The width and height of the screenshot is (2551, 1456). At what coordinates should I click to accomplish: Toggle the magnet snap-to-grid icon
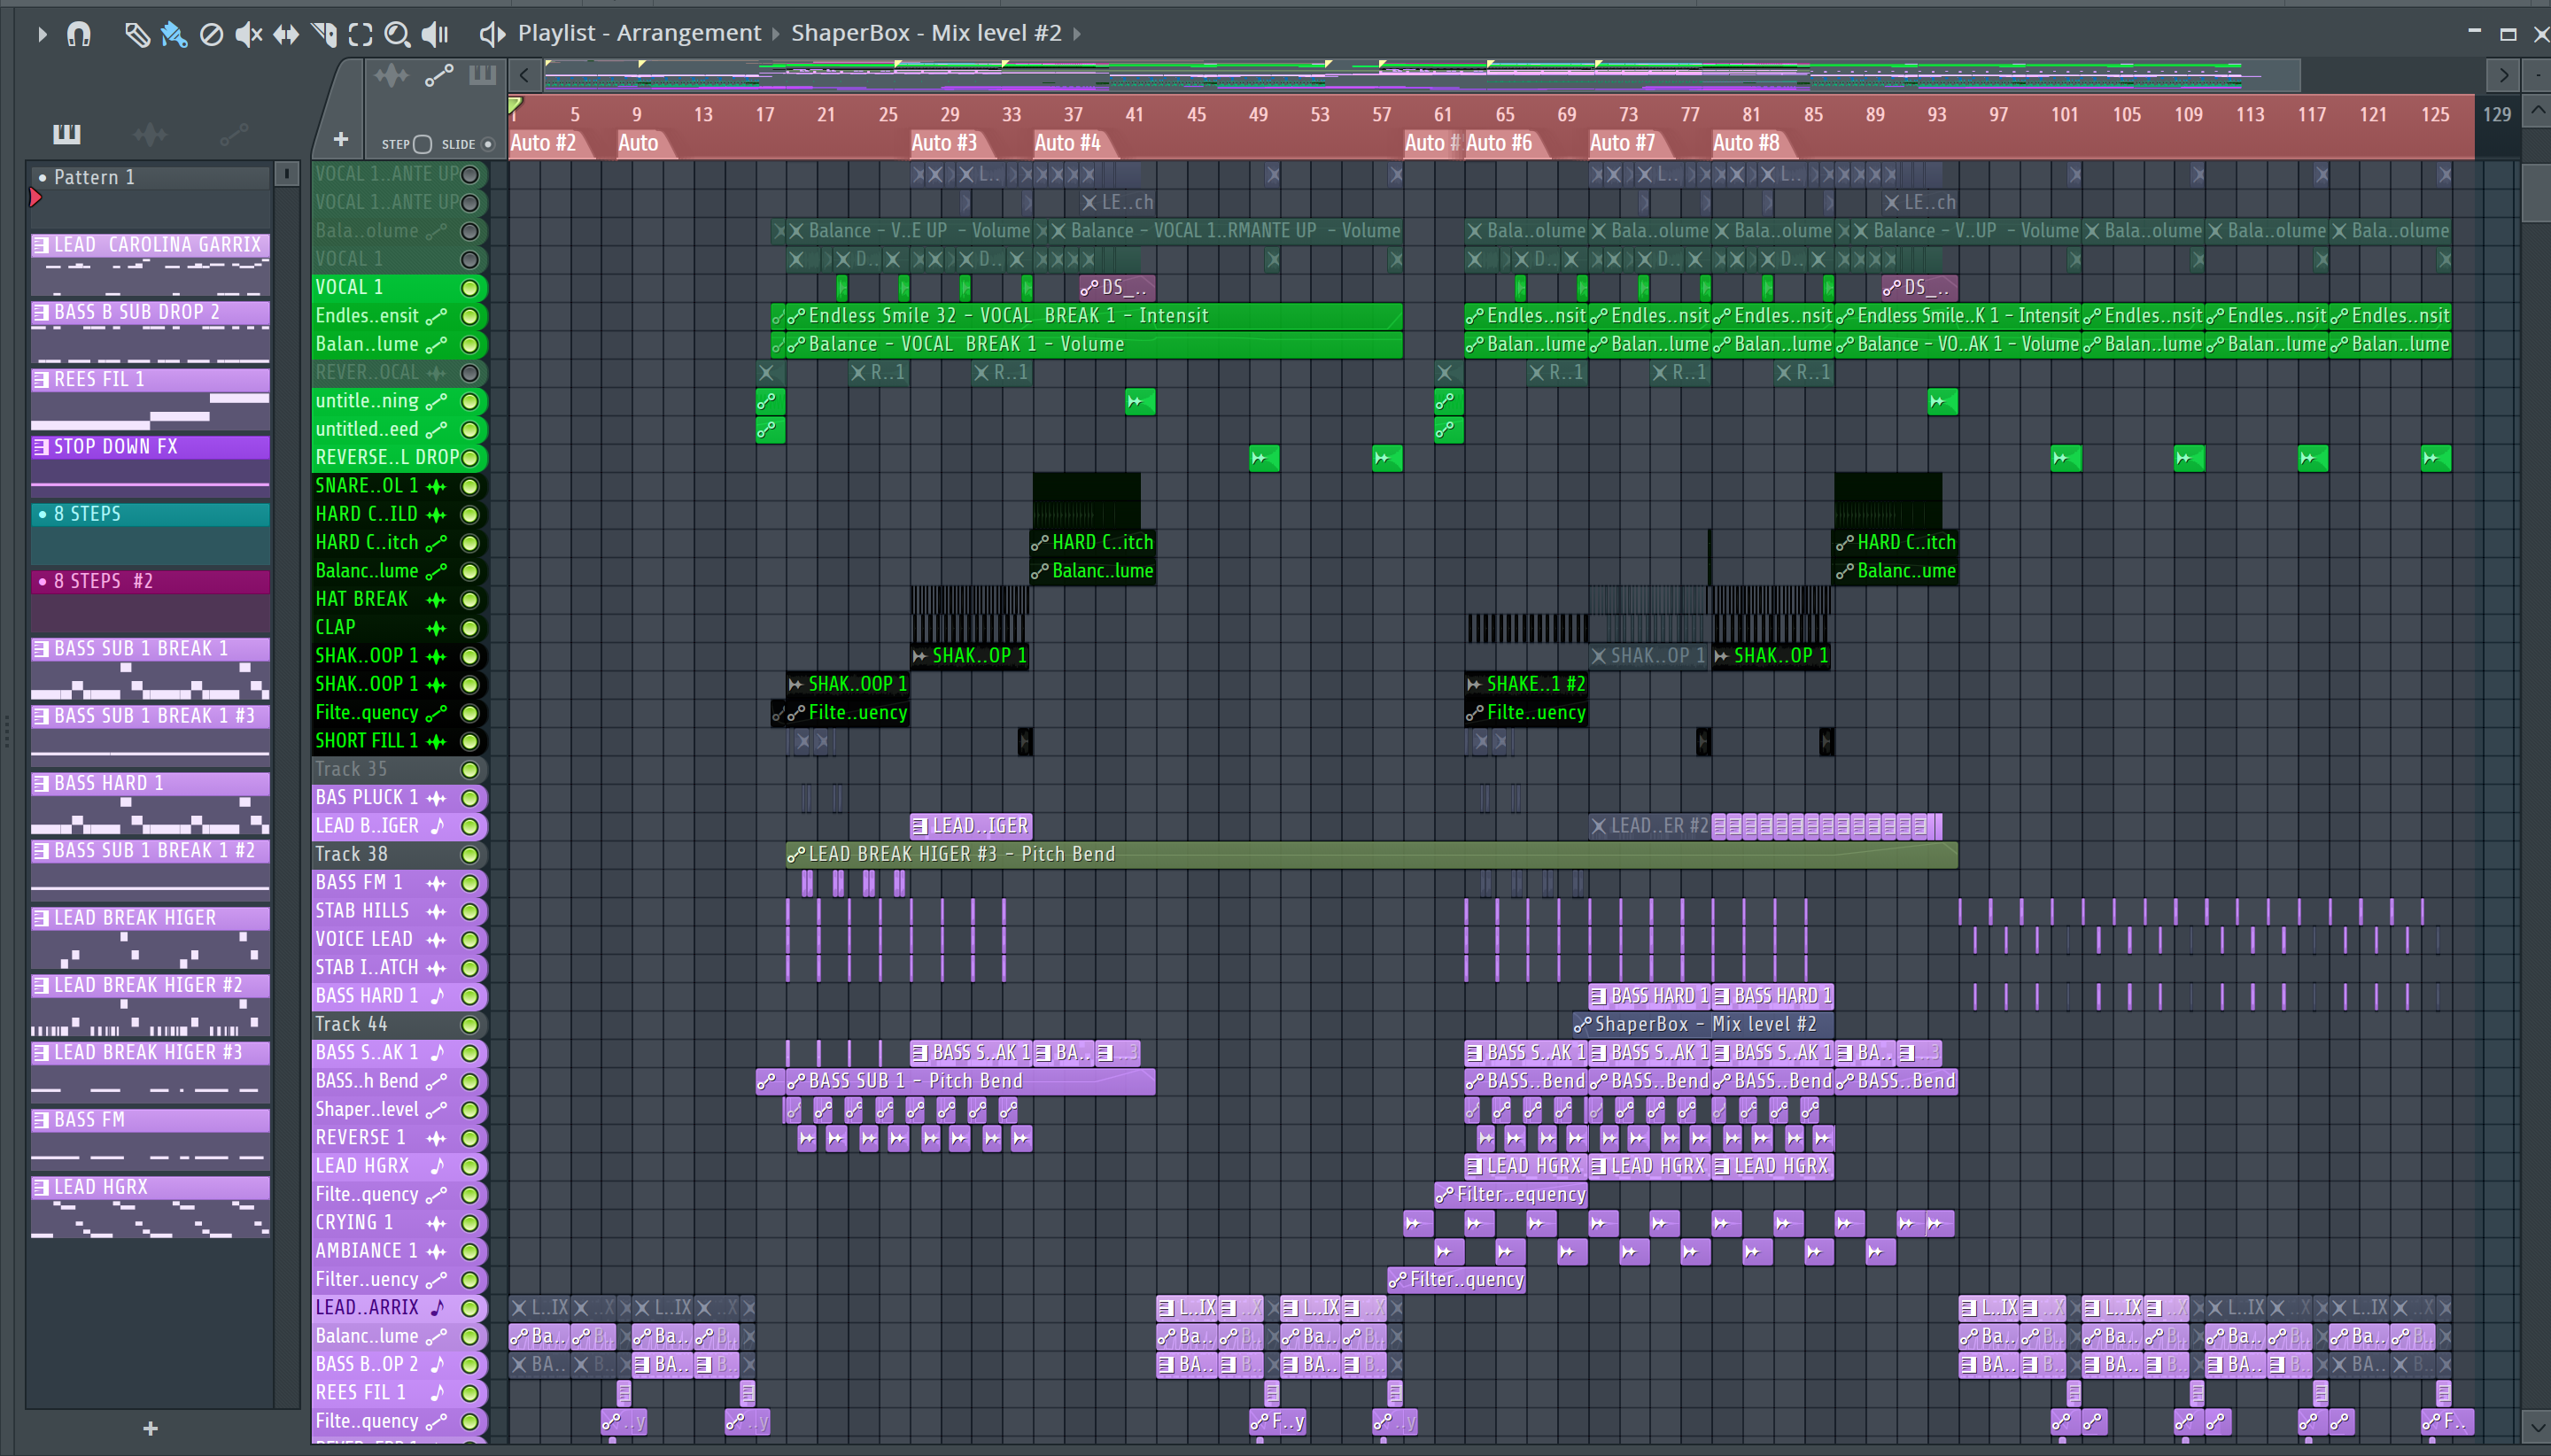(79, 34)
